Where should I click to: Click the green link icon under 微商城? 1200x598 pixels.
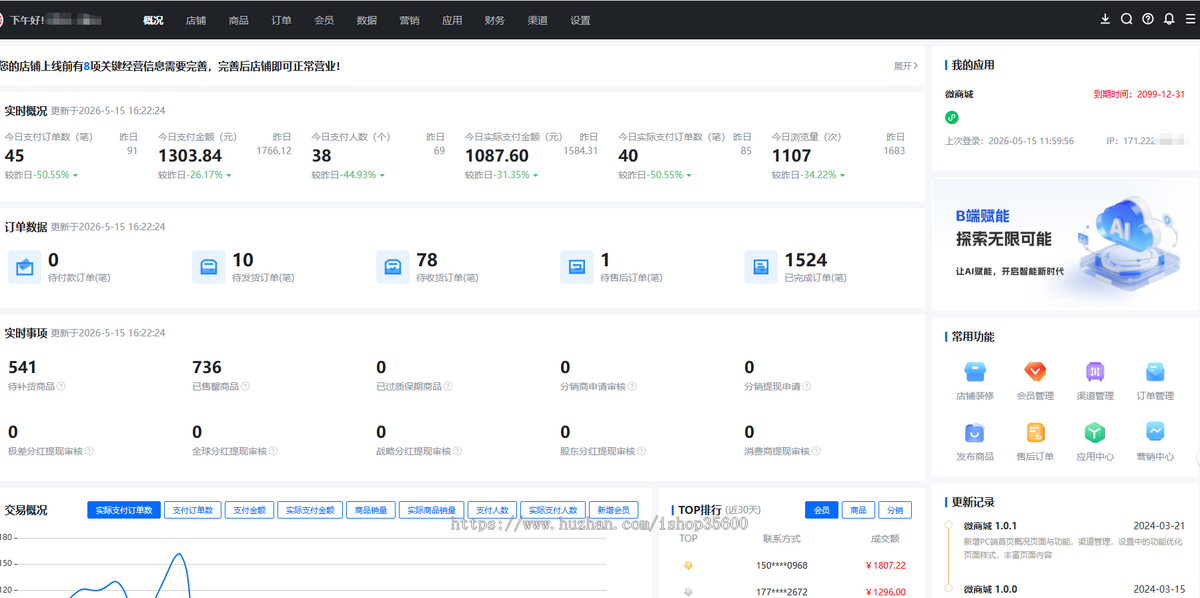pos(952,117)
